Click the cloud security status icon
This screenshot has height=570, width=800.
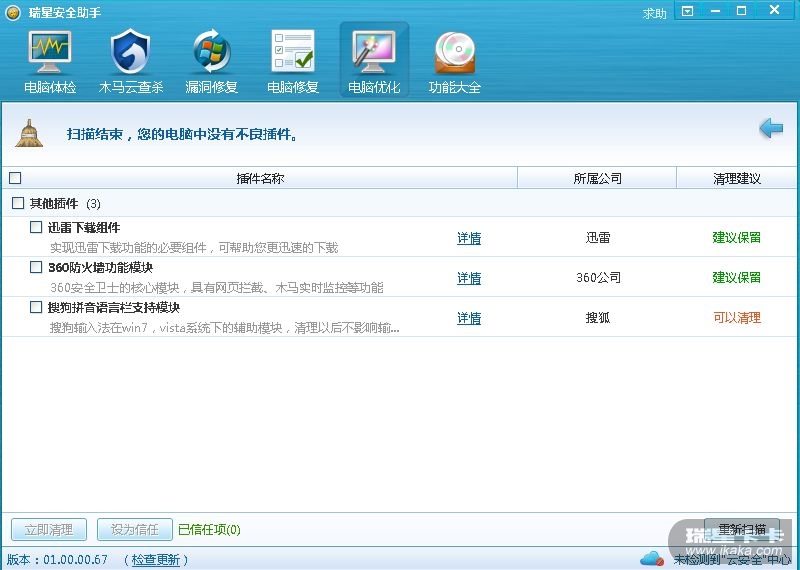pyautogui.click(x=652, y=559)
